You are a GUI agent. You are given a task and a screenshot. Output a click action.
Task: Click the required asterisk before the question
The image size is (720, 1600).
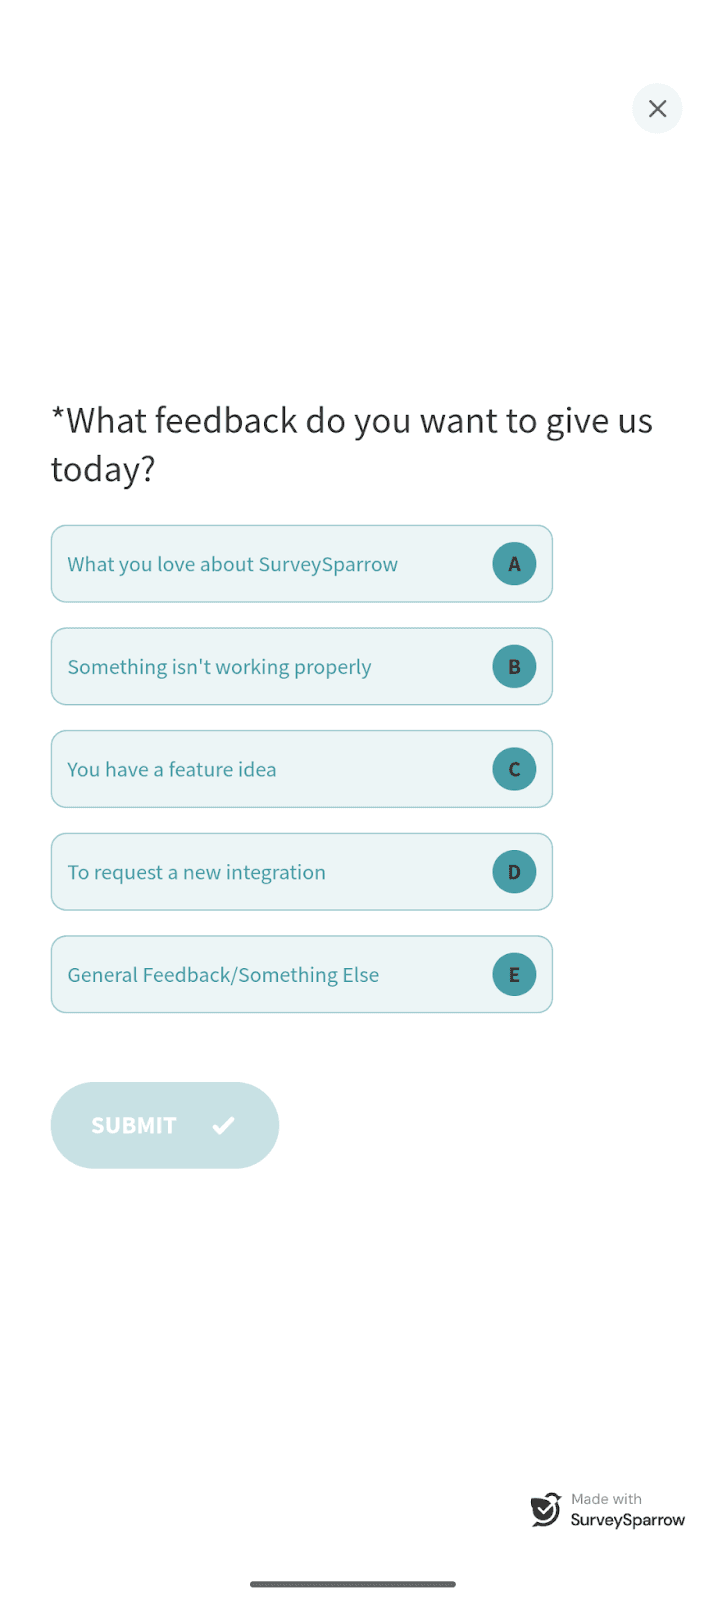coord(58,415)
